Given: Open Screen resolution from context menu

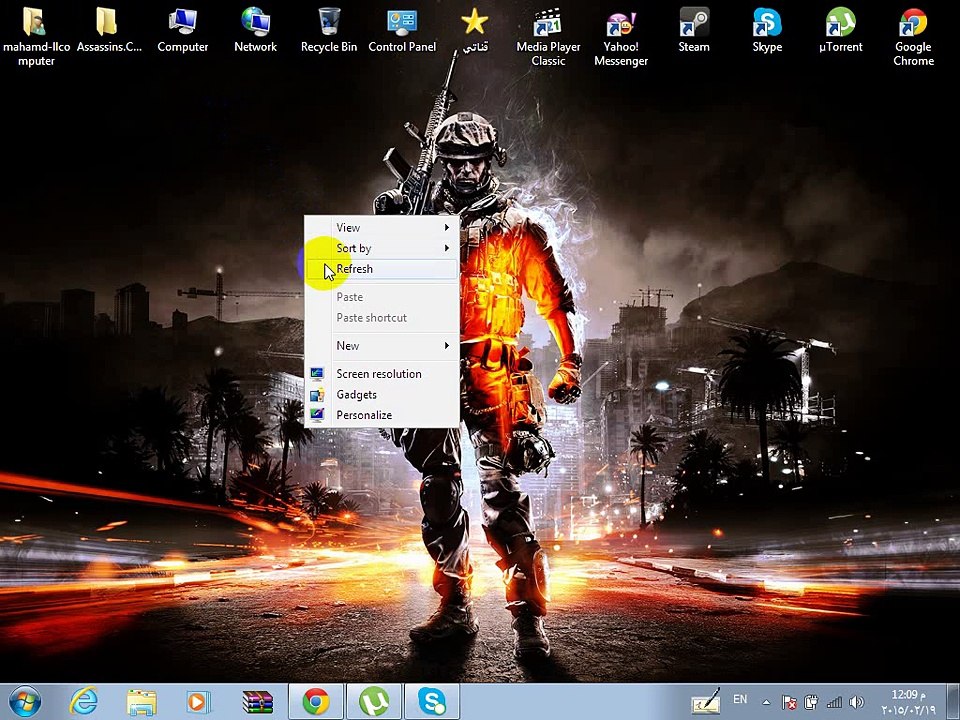Looking at the screenshot, I should (x=381, y=374).
